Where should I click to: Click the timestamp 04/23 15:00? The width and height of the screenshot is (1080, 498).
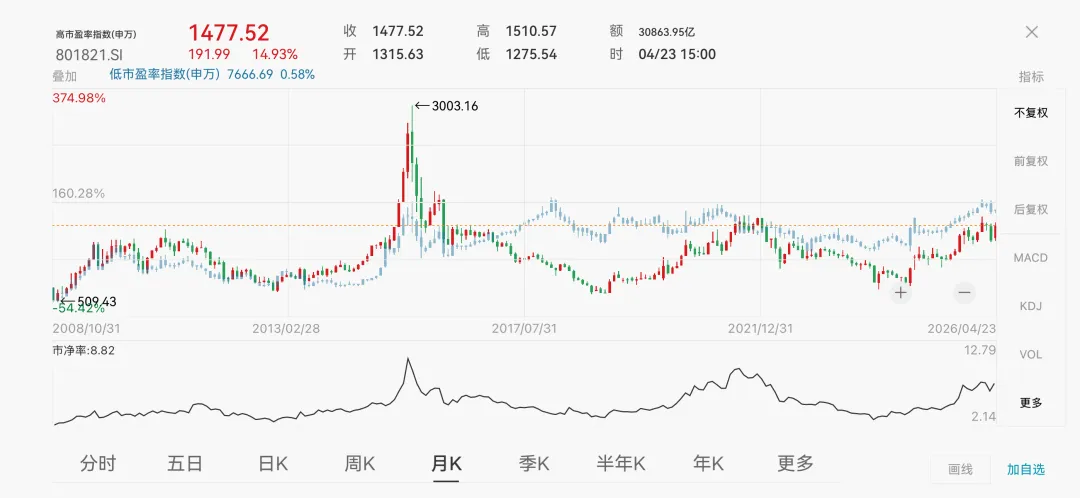(677, 54)
